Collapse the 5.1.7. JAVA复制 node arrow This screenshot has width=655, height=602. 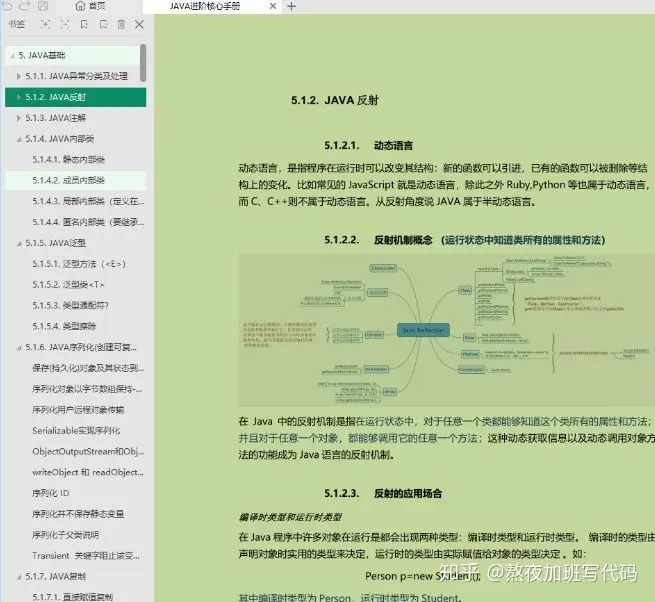click(19, 577)
